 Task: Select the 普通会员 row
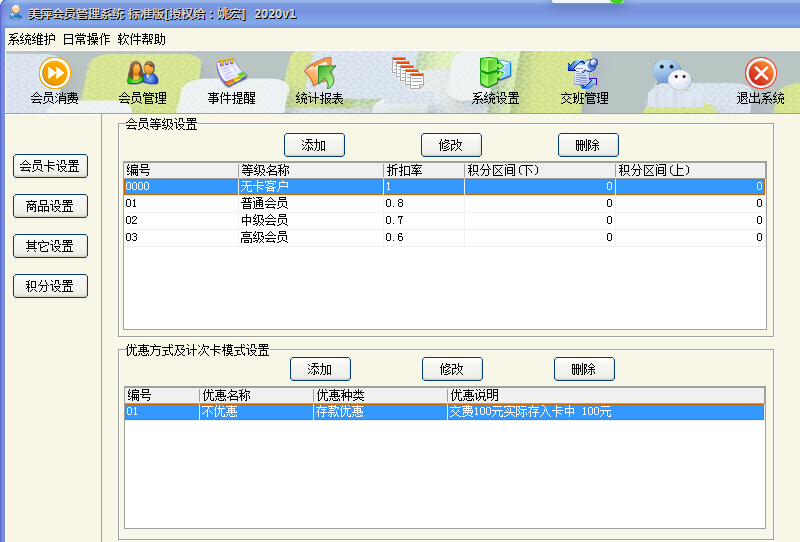[x=444, y=204]
